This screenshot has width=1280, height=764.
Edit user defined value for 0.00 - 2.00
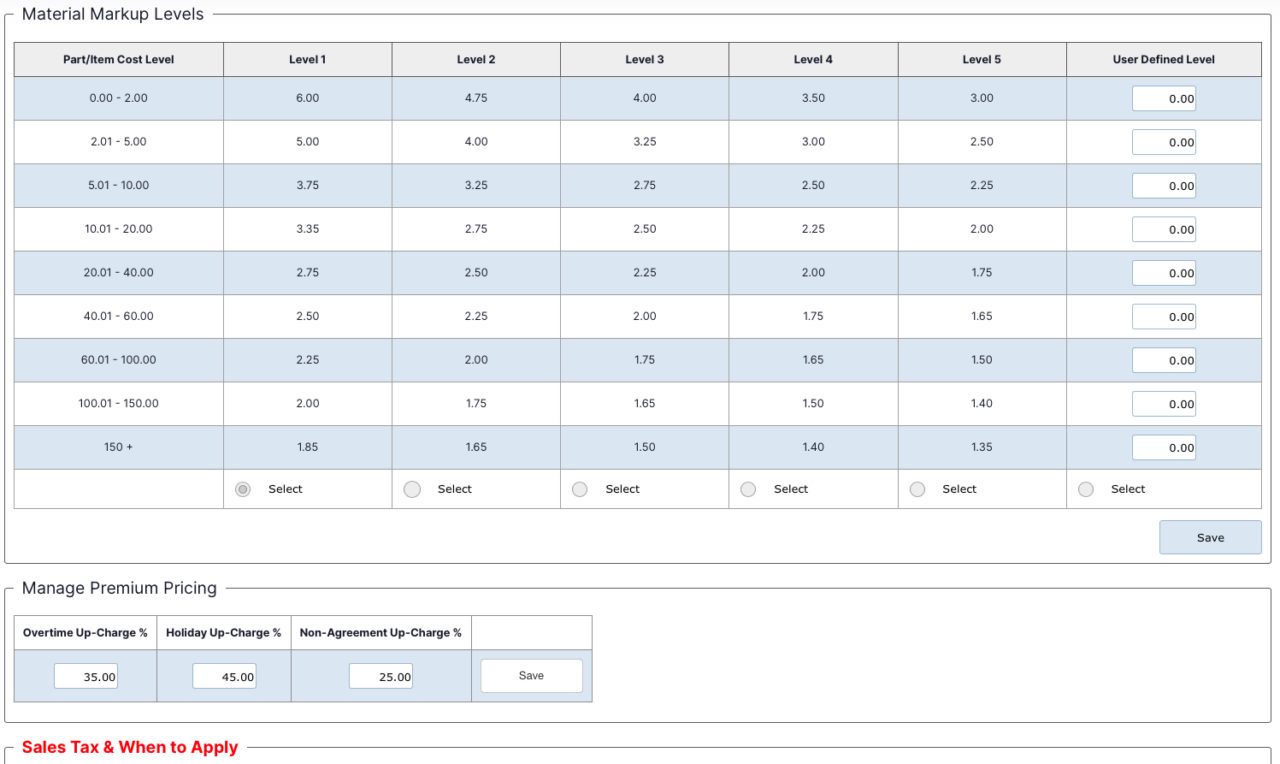1164,99
